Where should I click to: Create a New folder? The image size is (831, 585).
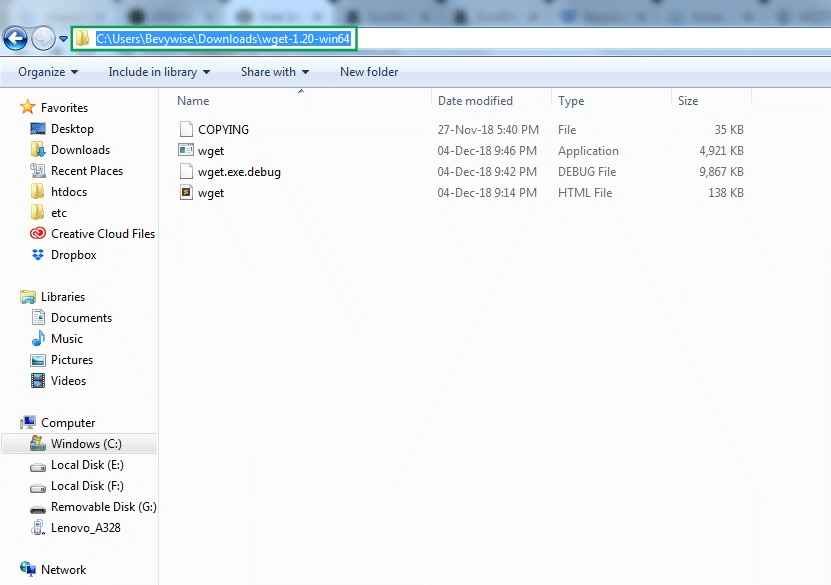coord(369,72)
